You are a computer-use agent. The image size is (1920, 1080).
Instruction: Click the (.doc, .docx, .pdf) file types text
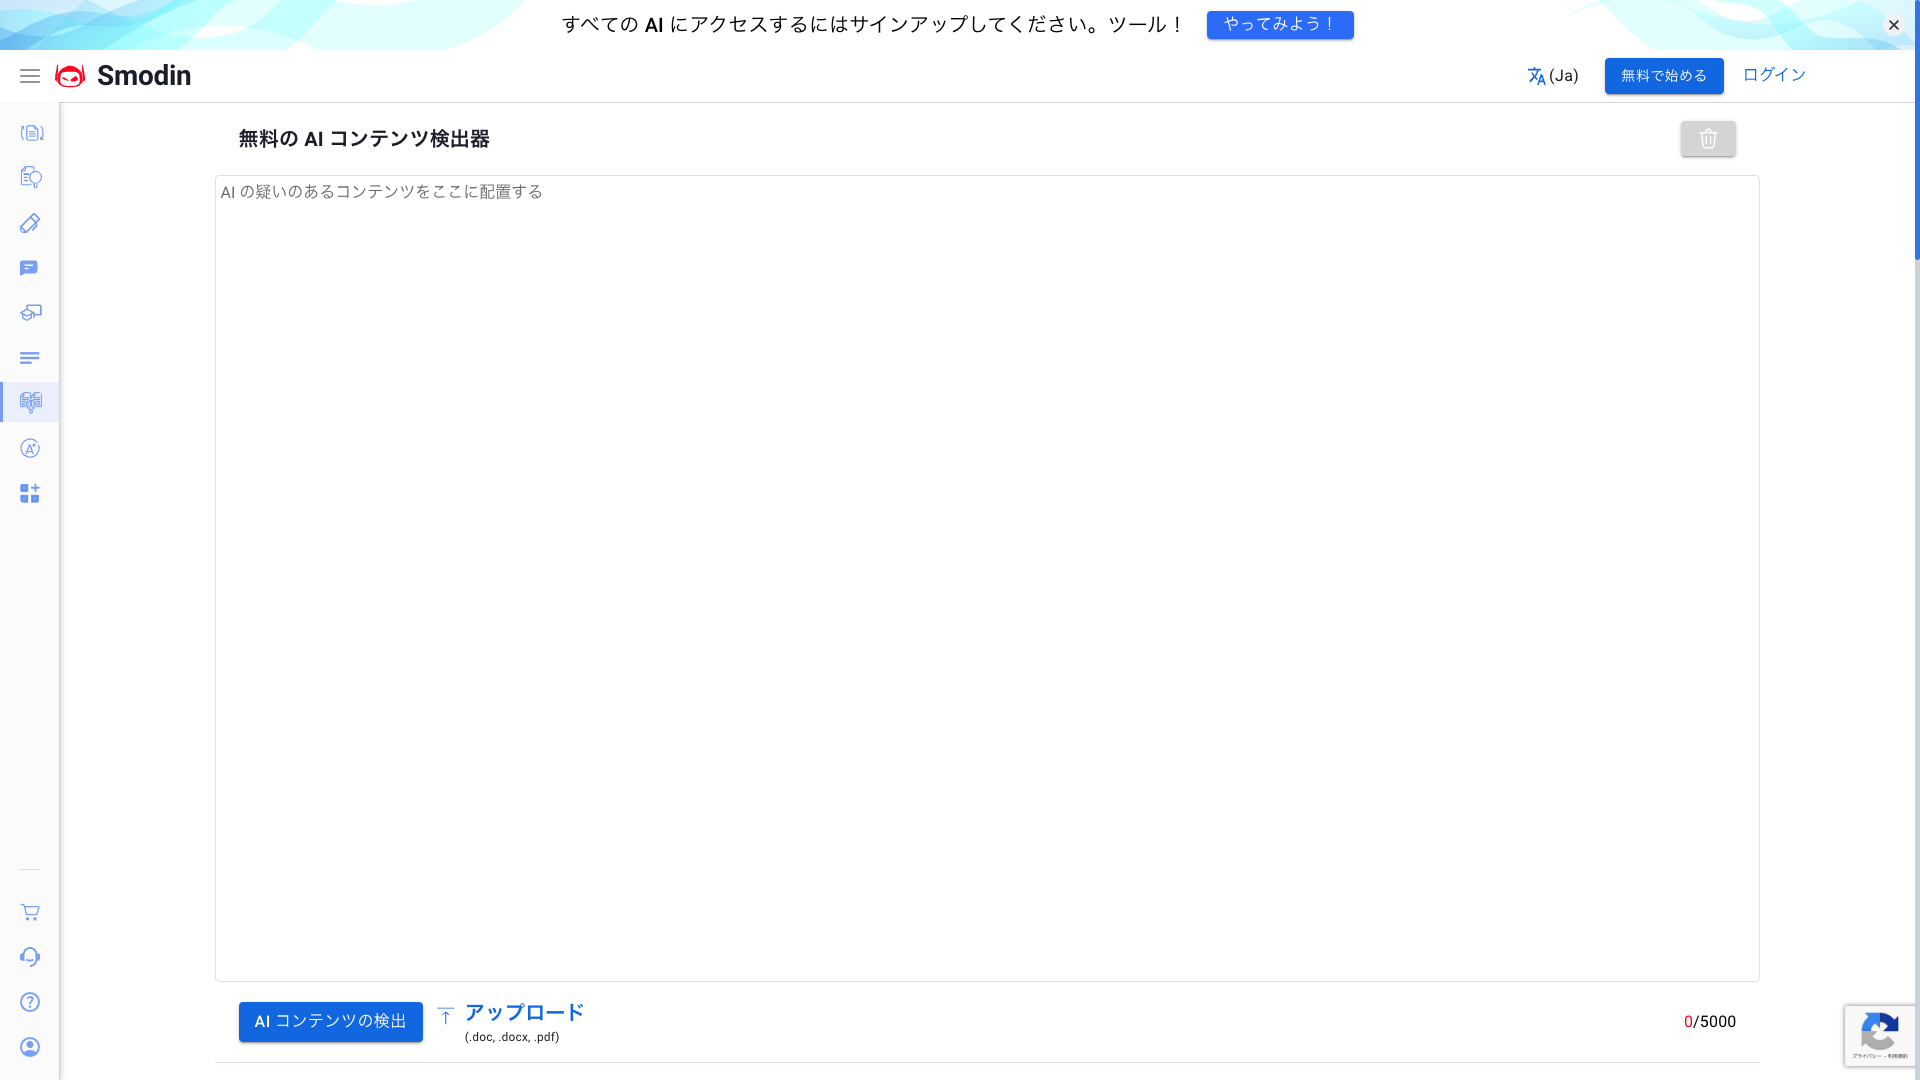512,1037
